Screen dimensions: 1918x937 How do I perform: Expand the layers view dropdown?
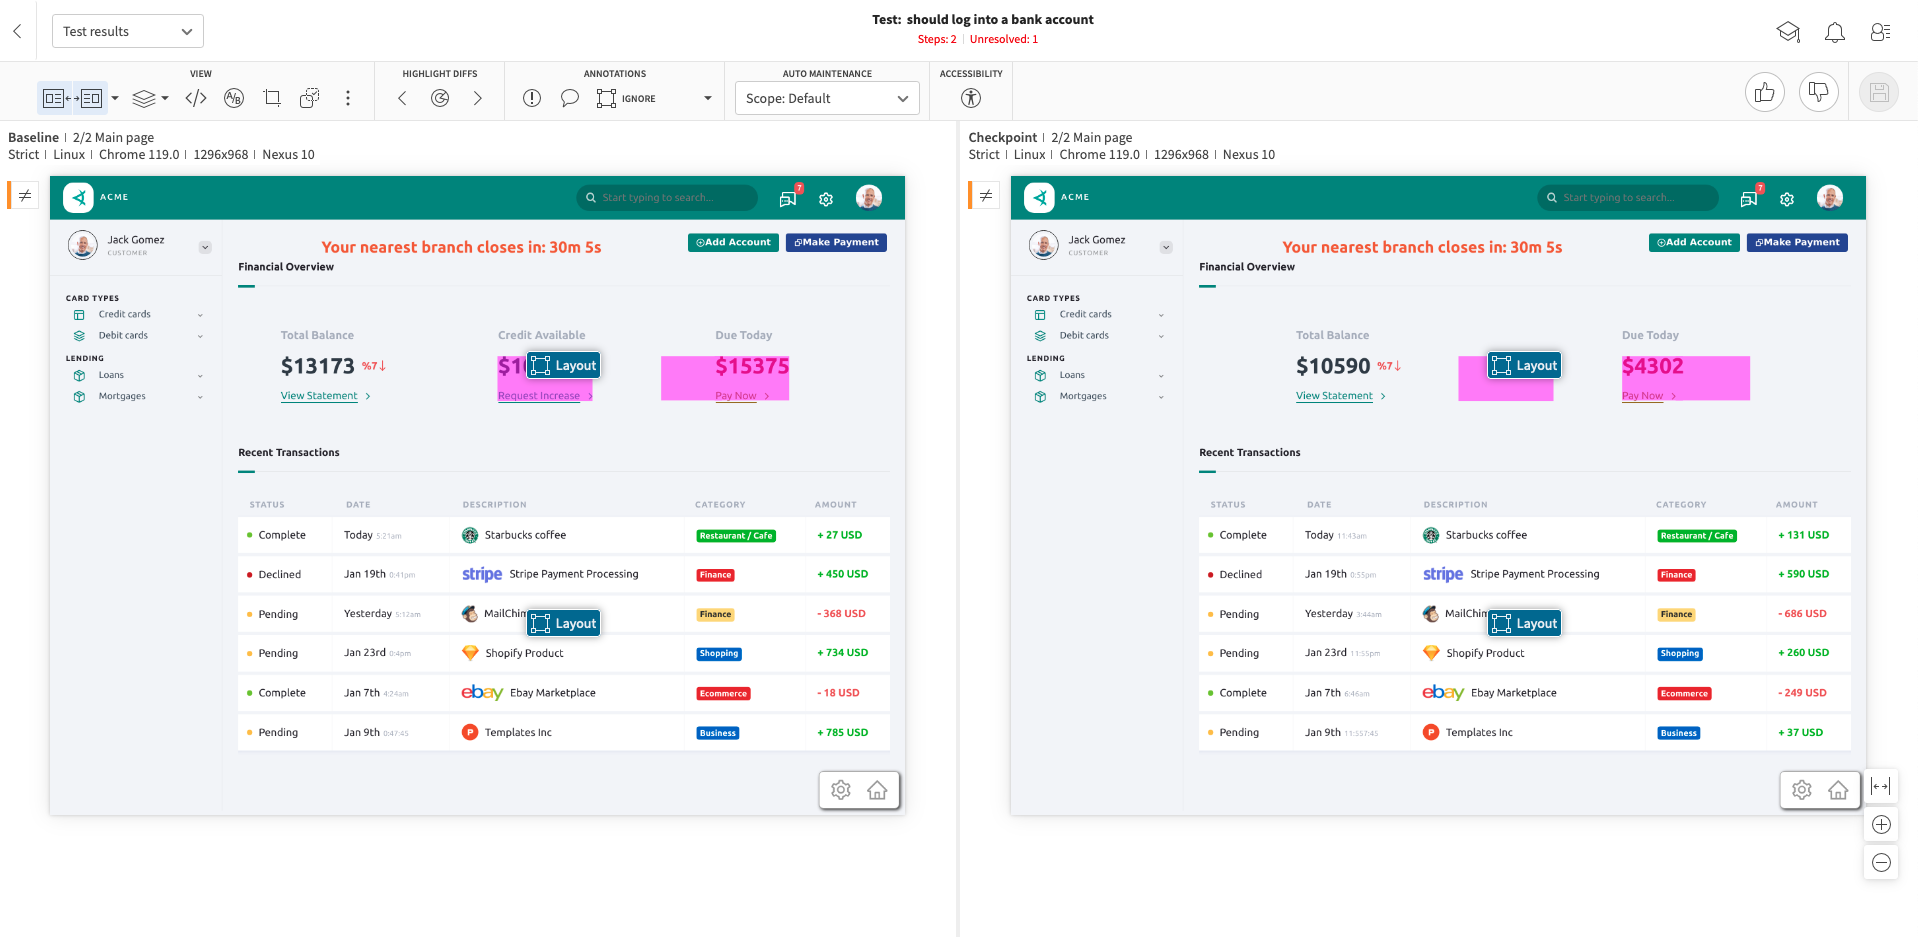[150, 98]
